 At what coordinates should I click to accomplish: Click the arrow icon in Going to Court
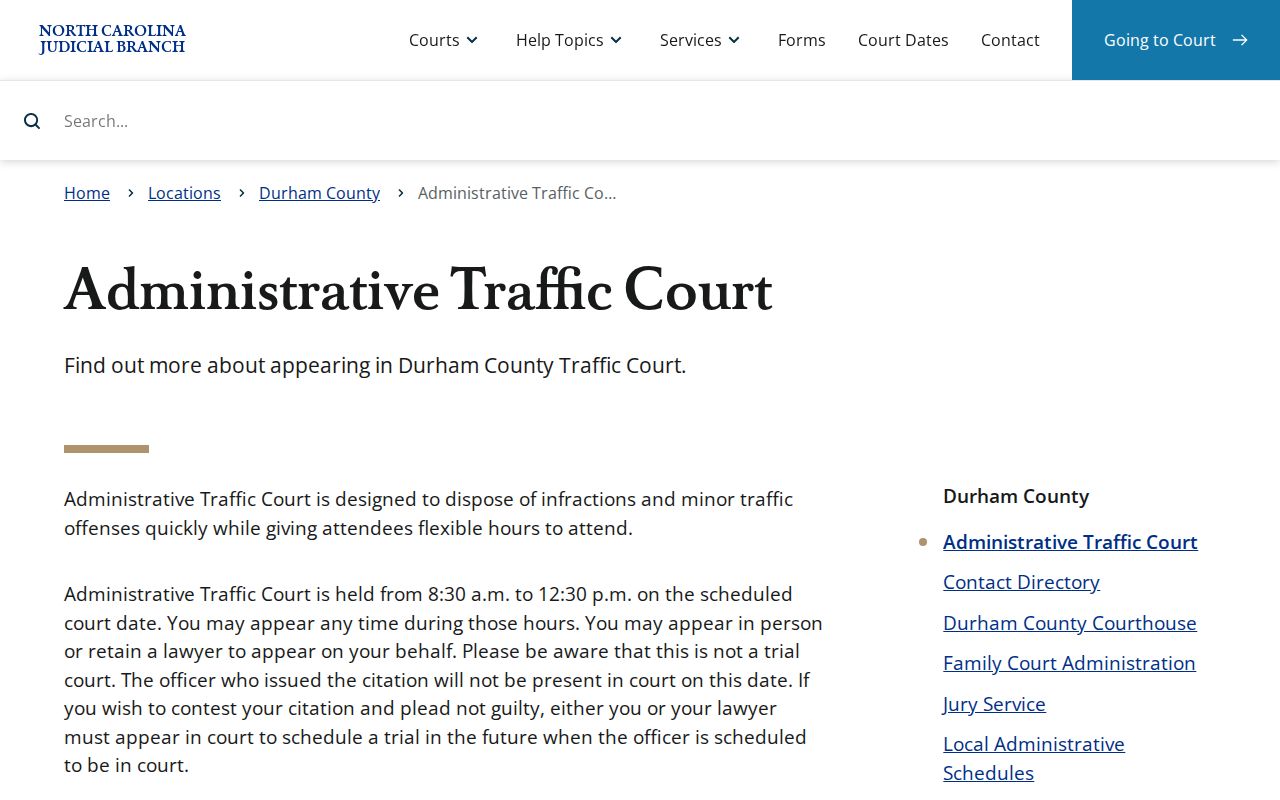coord(1240,40)
